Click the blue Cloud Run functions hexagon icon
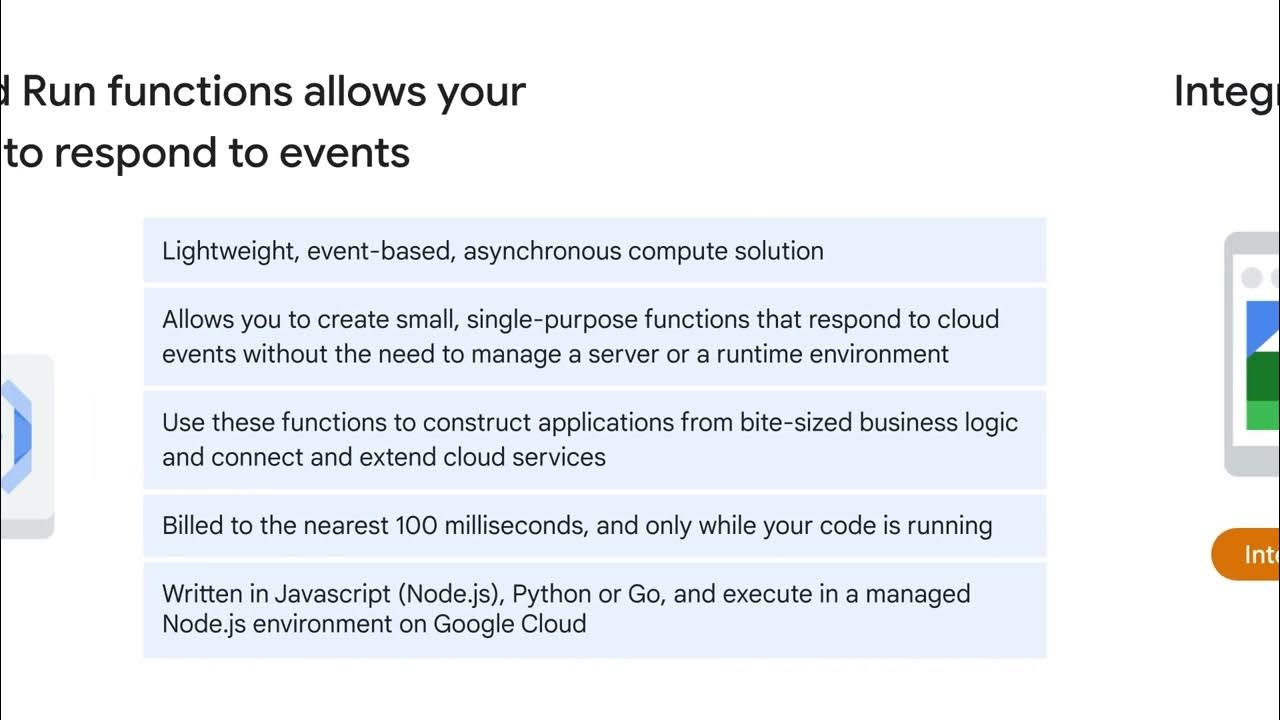Viewport: 1280px width, 720px height. 16,437
